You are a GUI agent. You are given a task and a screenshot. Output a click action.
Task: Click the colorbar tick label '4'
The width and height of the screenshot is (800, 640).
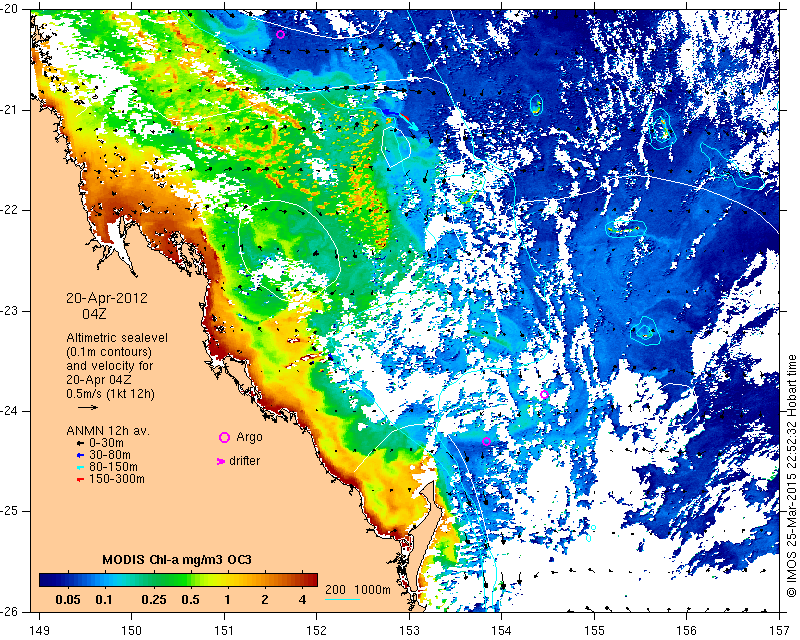(302, 600)
